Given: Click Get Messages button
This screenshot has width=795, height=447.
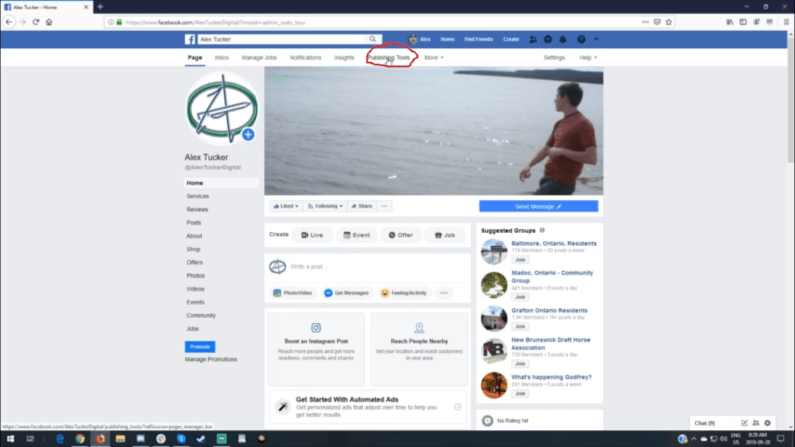Looking at the screenshot, I should pyautogui.click(x=347, y=293).
